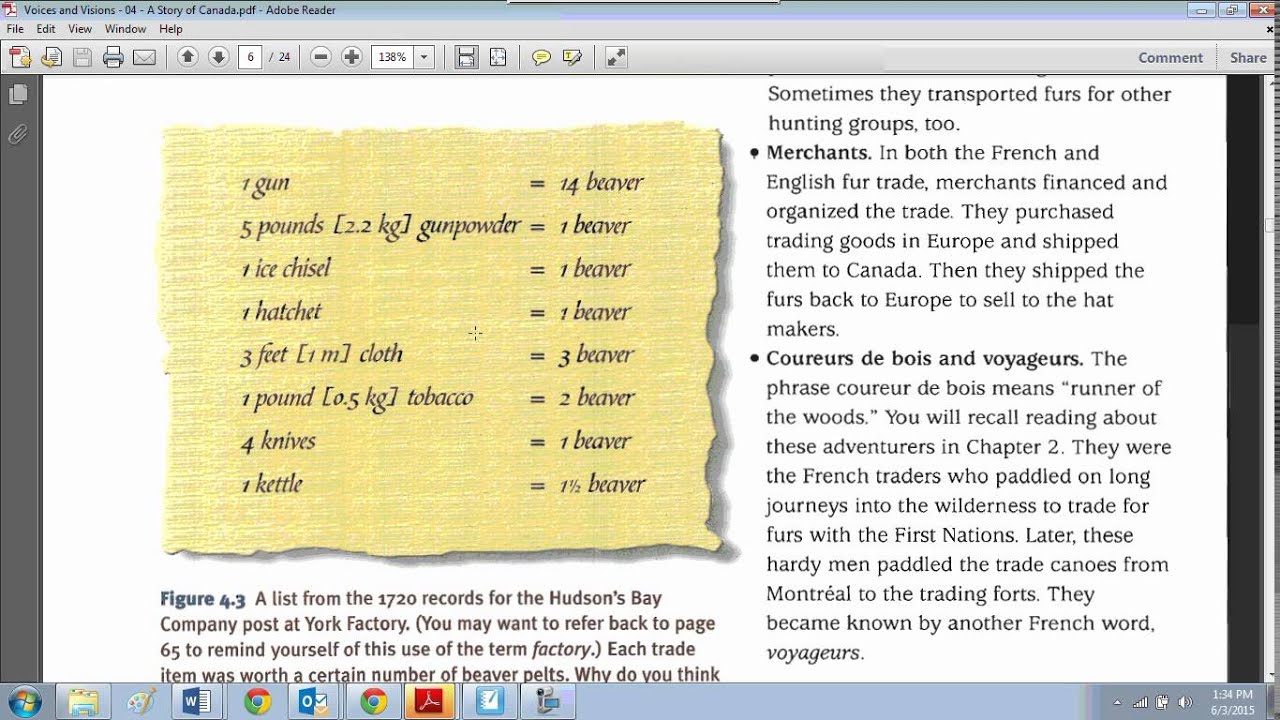
Task: Click the bold 'Merchants.' heading
Action: pos(819,153)
